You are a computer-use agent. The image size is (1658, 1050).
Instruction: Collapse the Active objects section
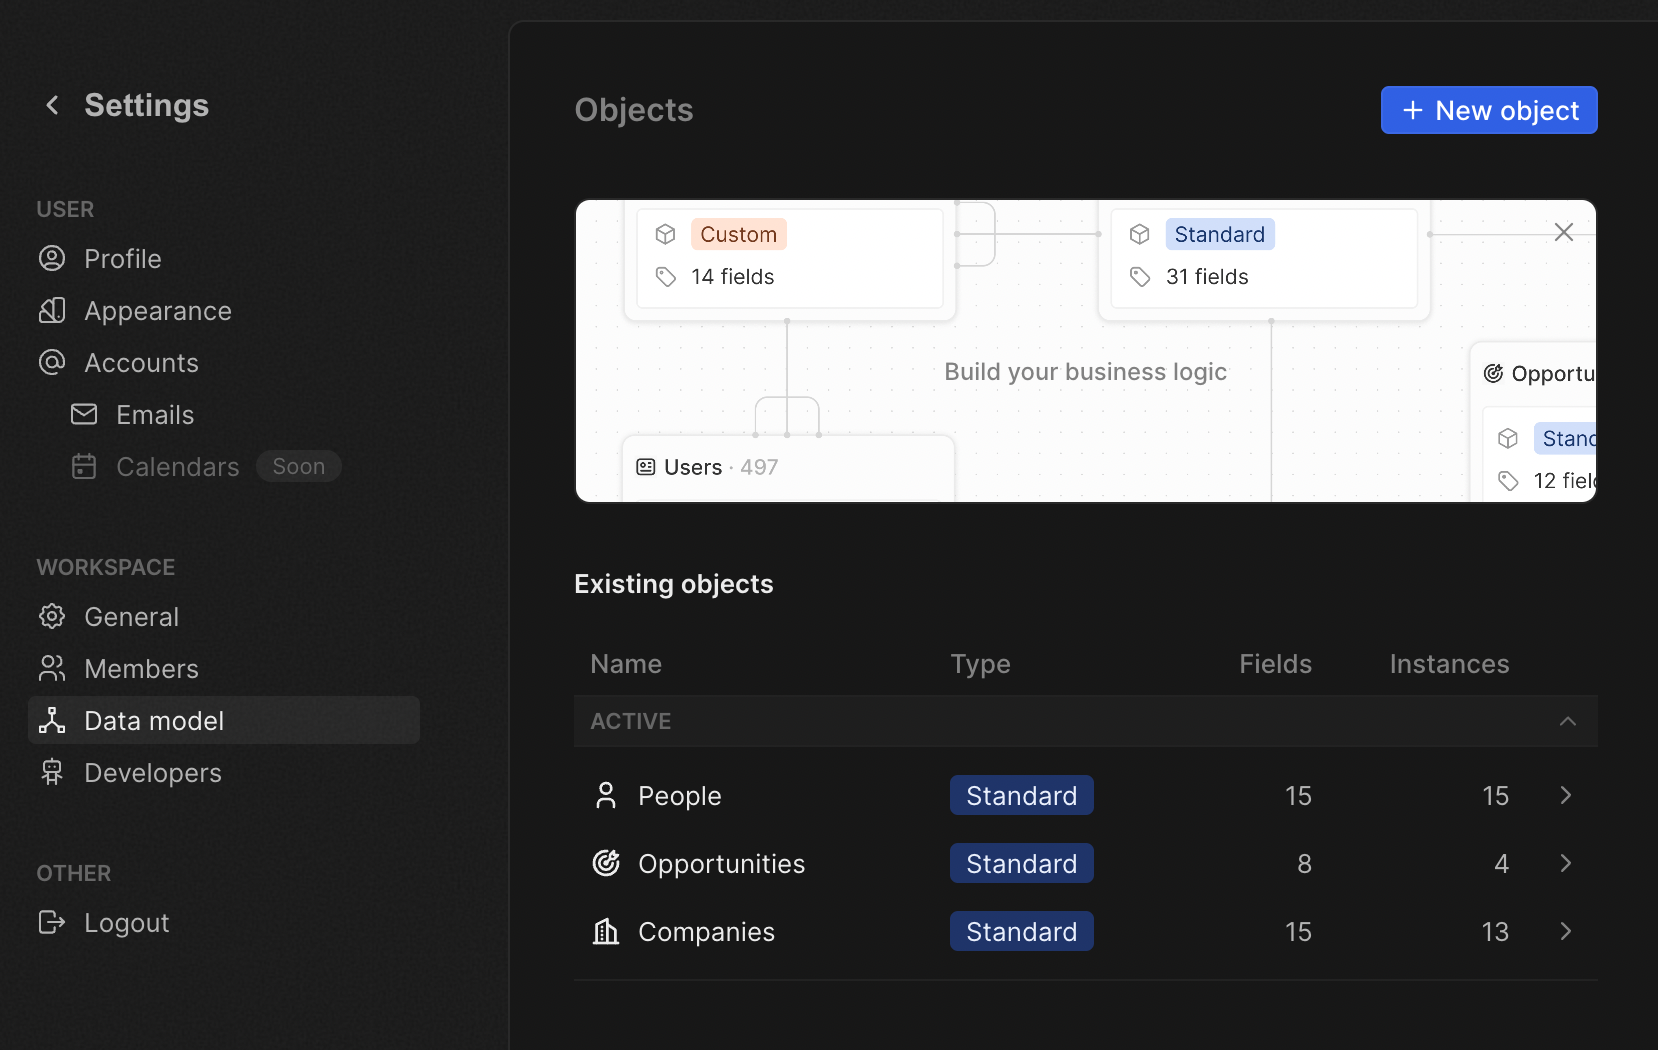click(1567, 721)
